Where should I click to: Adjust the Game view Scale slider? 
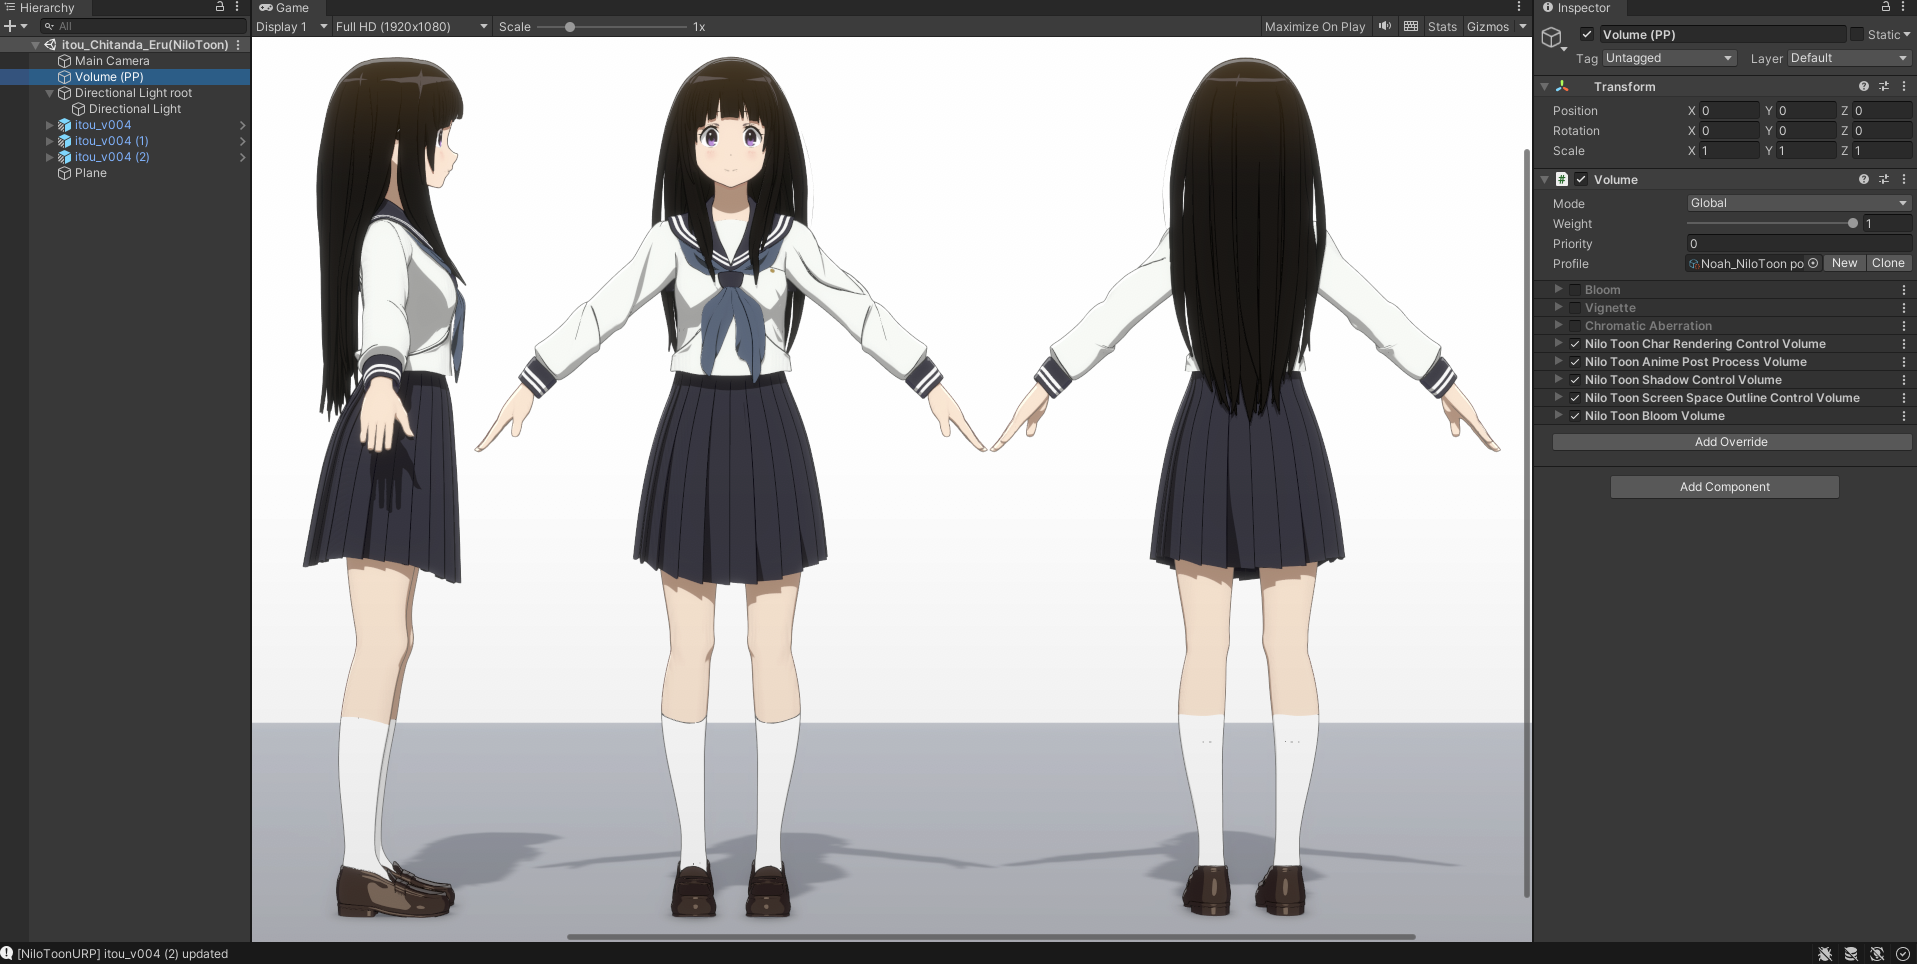(570, 27)
